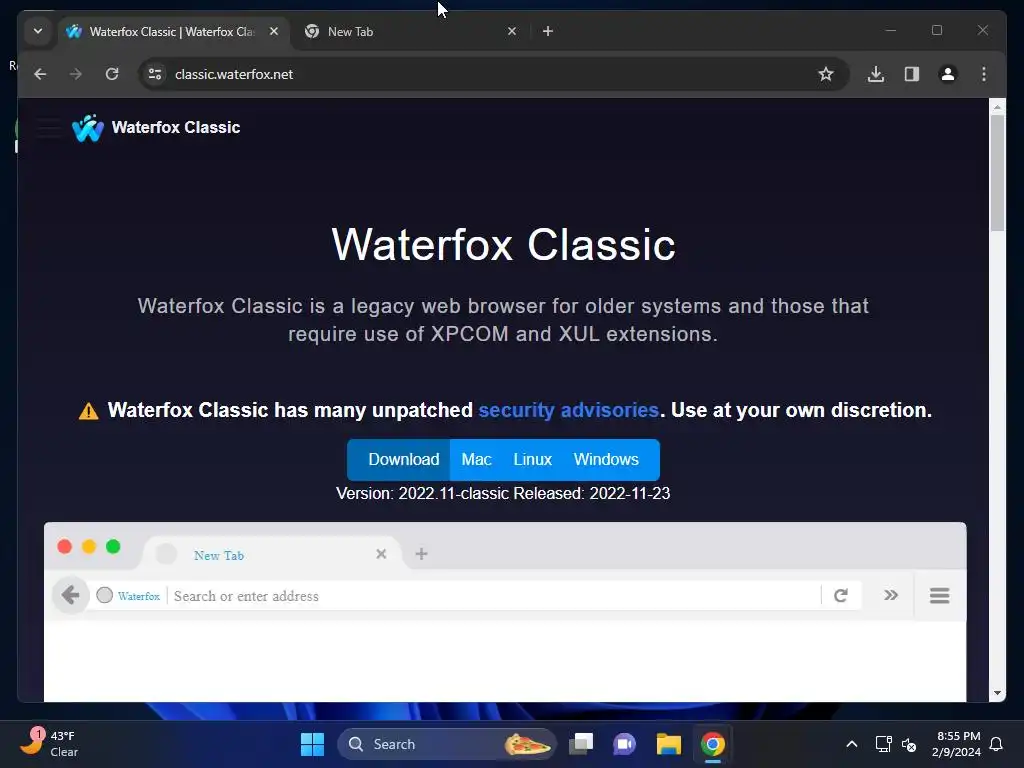The width and height of the screenshot is (1024, 768).
Task: Open the clock showing 8:55 PM
Action: tap(955, 744)
